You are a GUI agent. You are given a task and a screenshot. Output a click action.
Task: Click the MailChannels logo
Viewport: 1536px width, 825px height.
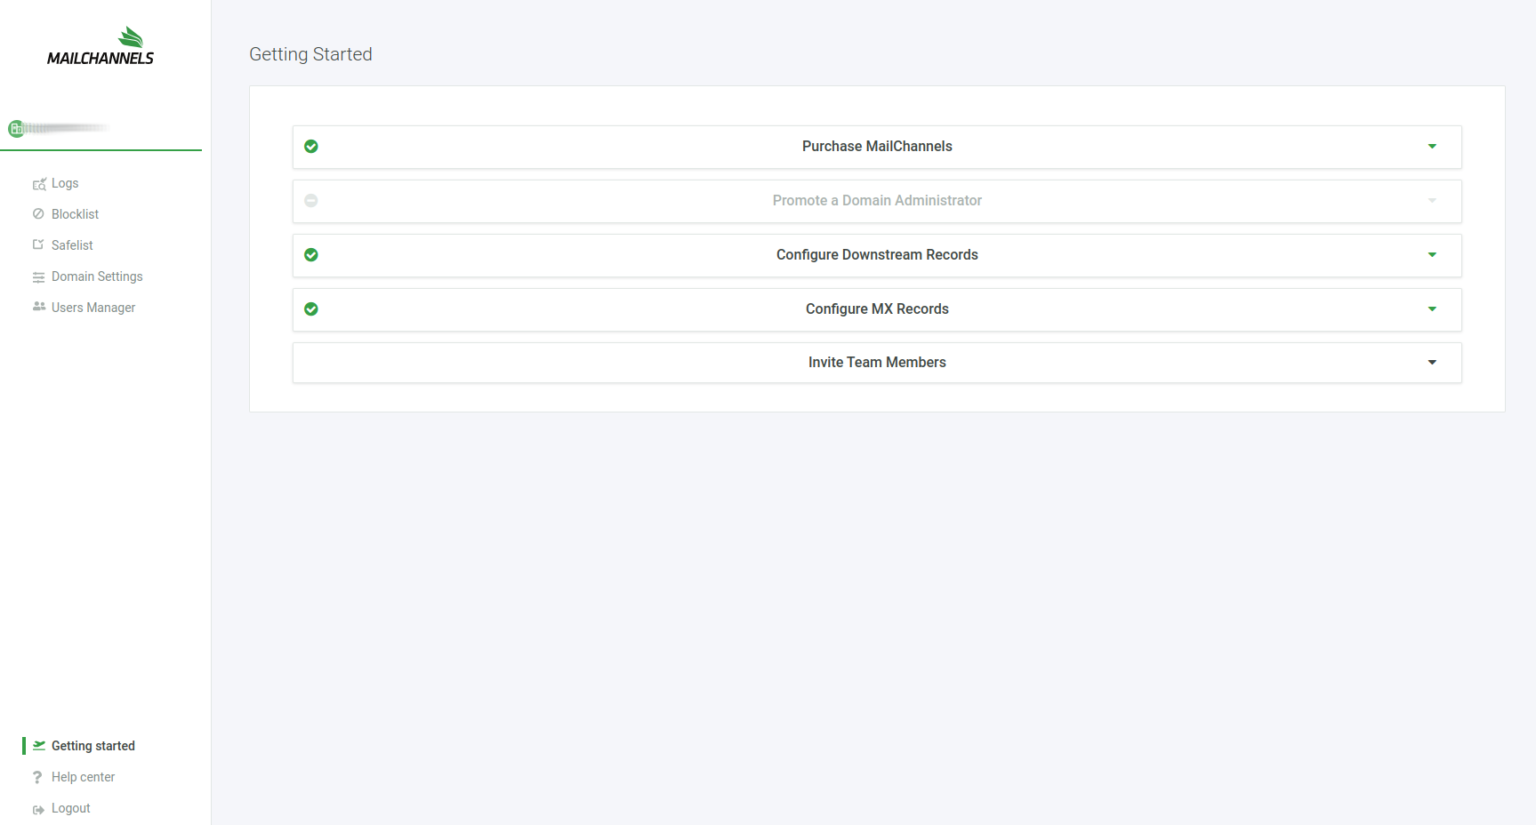tap(100, 44)
